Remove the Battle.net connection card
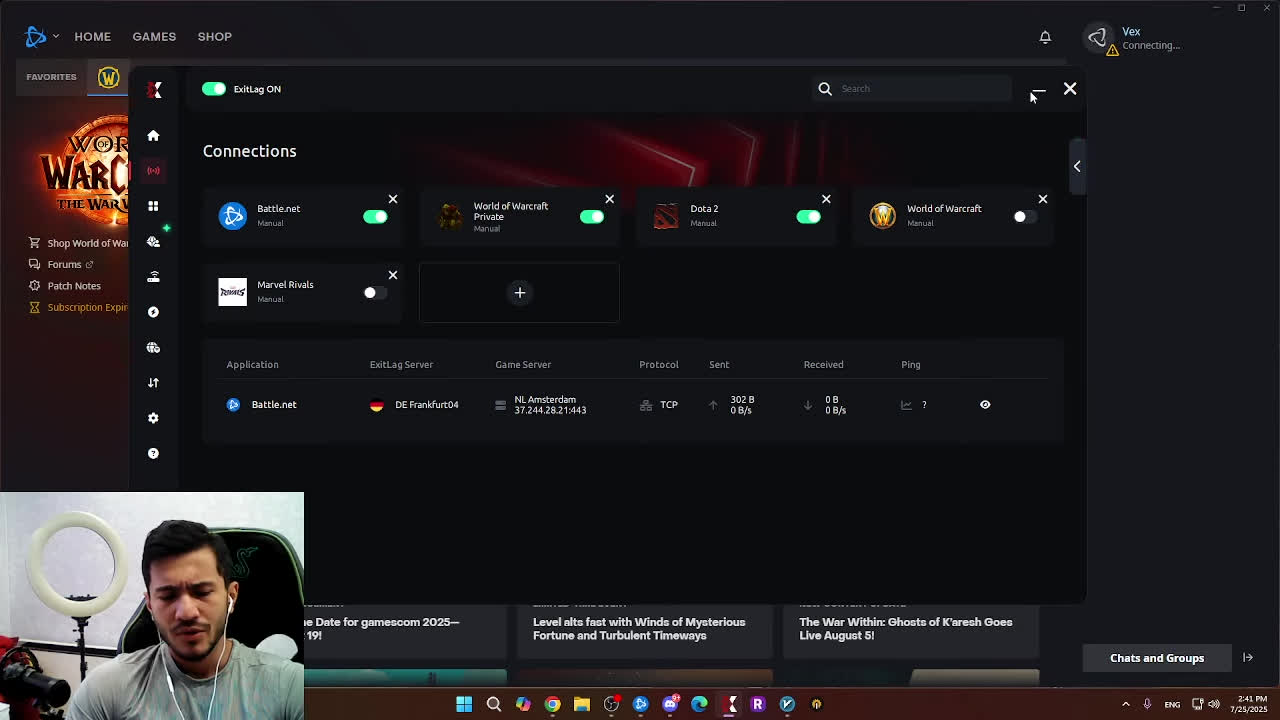This screenshot has height=720, width=1280. click(393, 199)
